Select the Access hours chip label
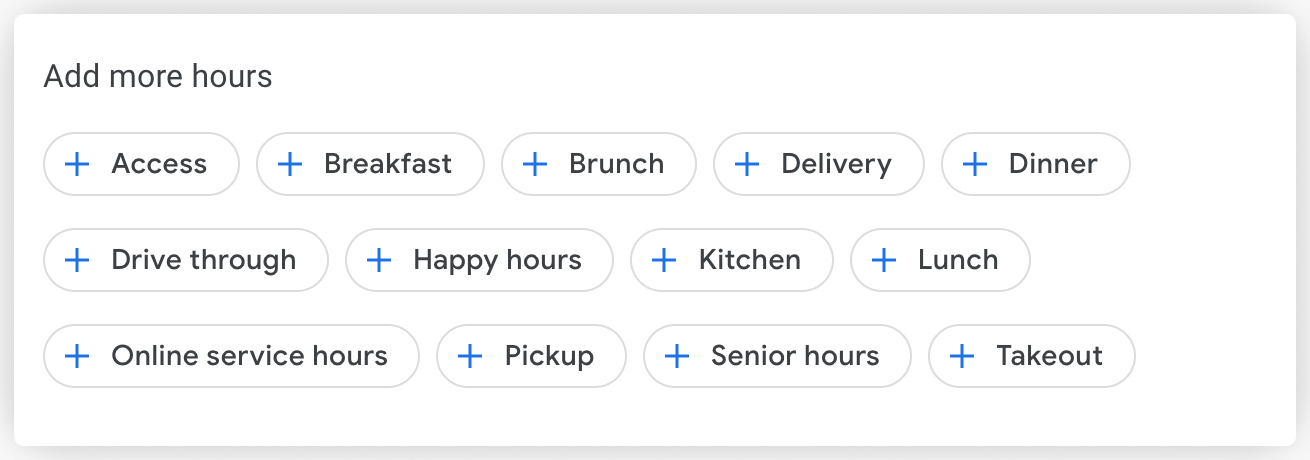The width and height of the screenshot is (1310, 460). pyautogui.click(x=159, y=164)
